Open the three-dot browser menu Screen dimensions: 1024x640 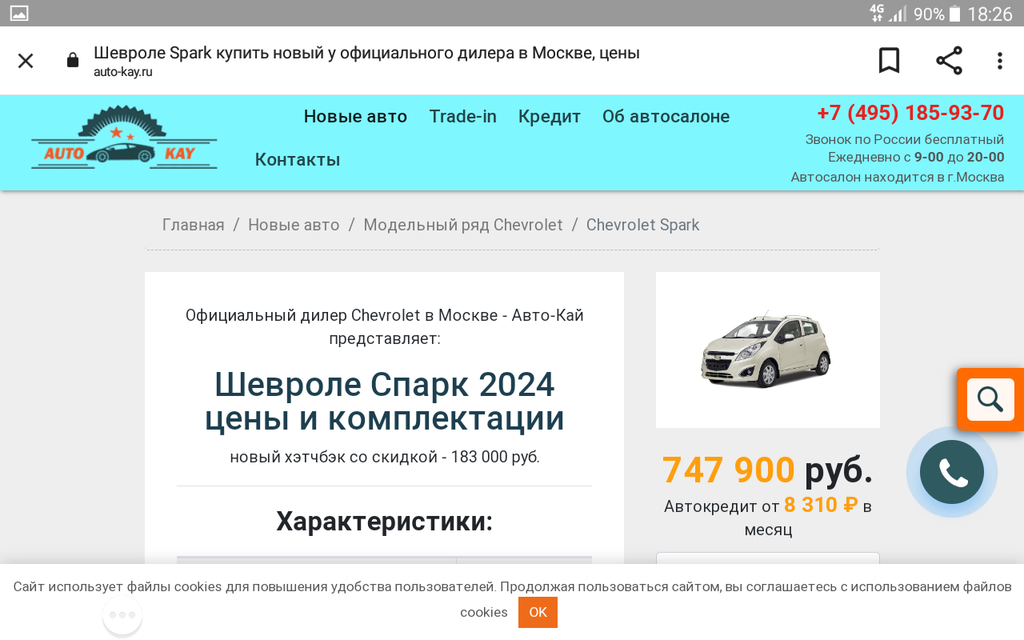[999, 61]
